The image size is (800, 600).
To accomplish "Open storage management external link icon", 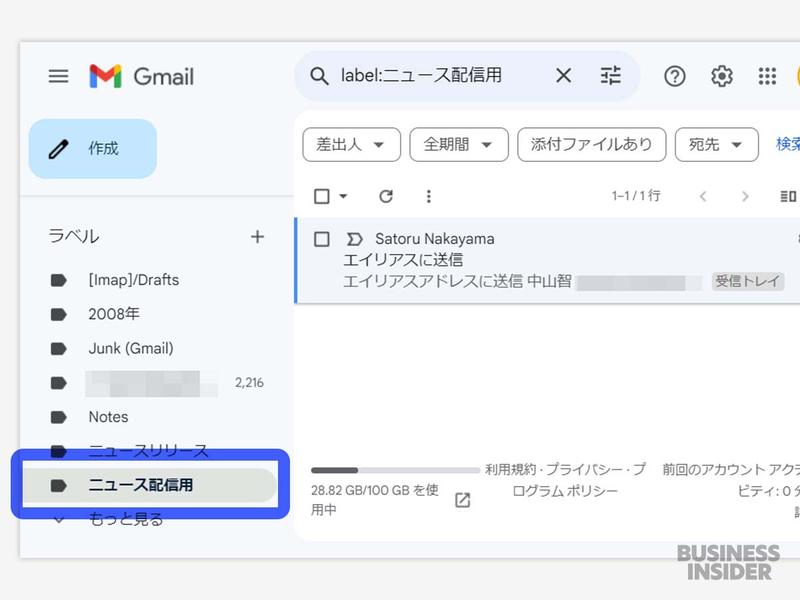I will tap(462, 500).
